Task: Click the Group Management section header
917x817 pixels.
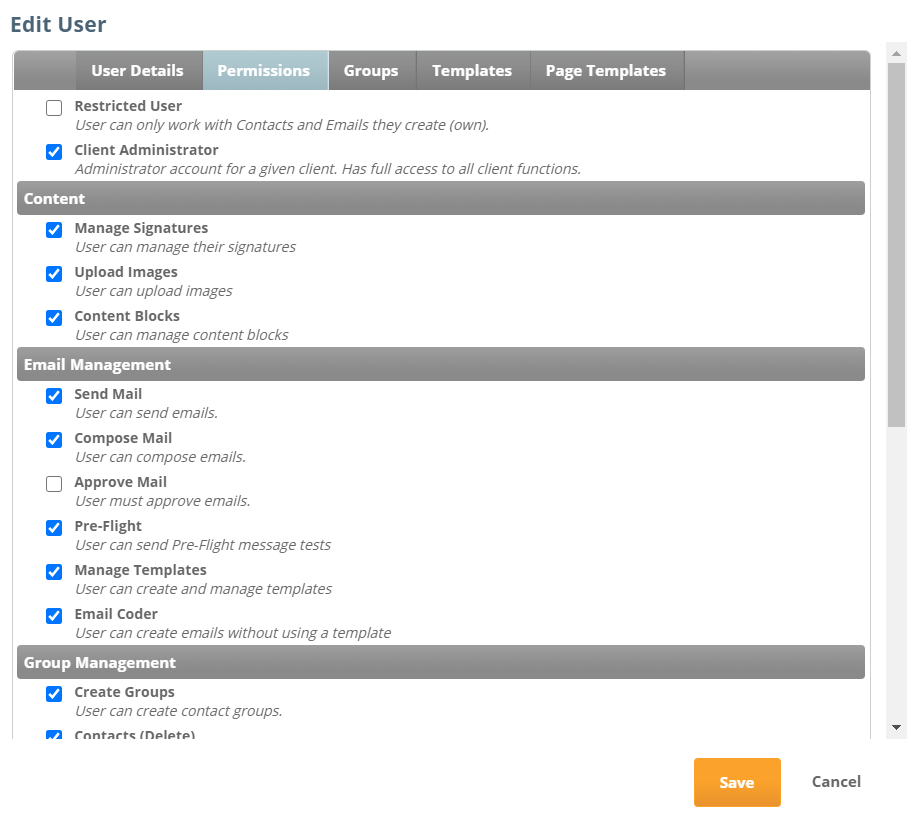Action: (441, 662)
